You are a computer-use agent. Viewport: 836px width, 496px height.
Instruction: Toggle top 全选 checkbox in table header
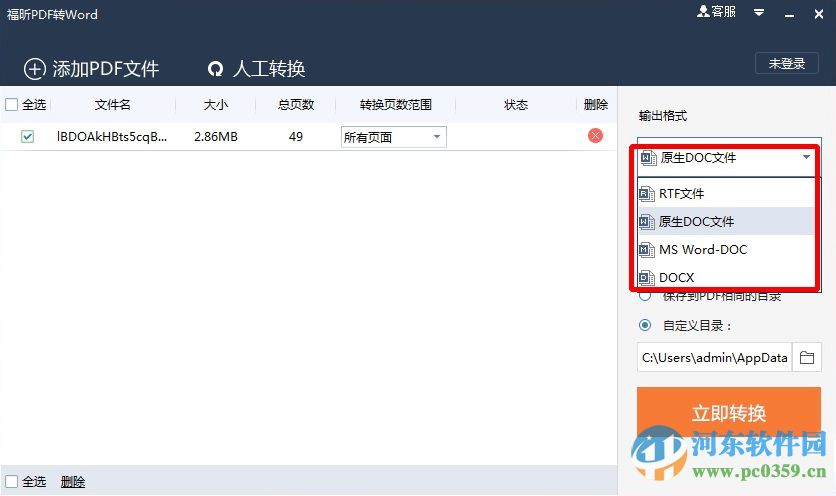[x=11, y=105]
